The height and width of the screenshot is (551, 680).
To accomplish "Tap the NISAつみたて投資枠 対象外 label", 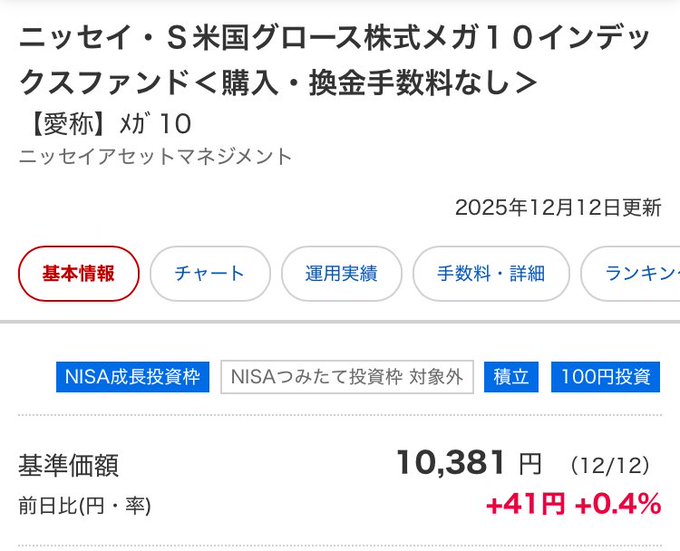I will (347, 377).
